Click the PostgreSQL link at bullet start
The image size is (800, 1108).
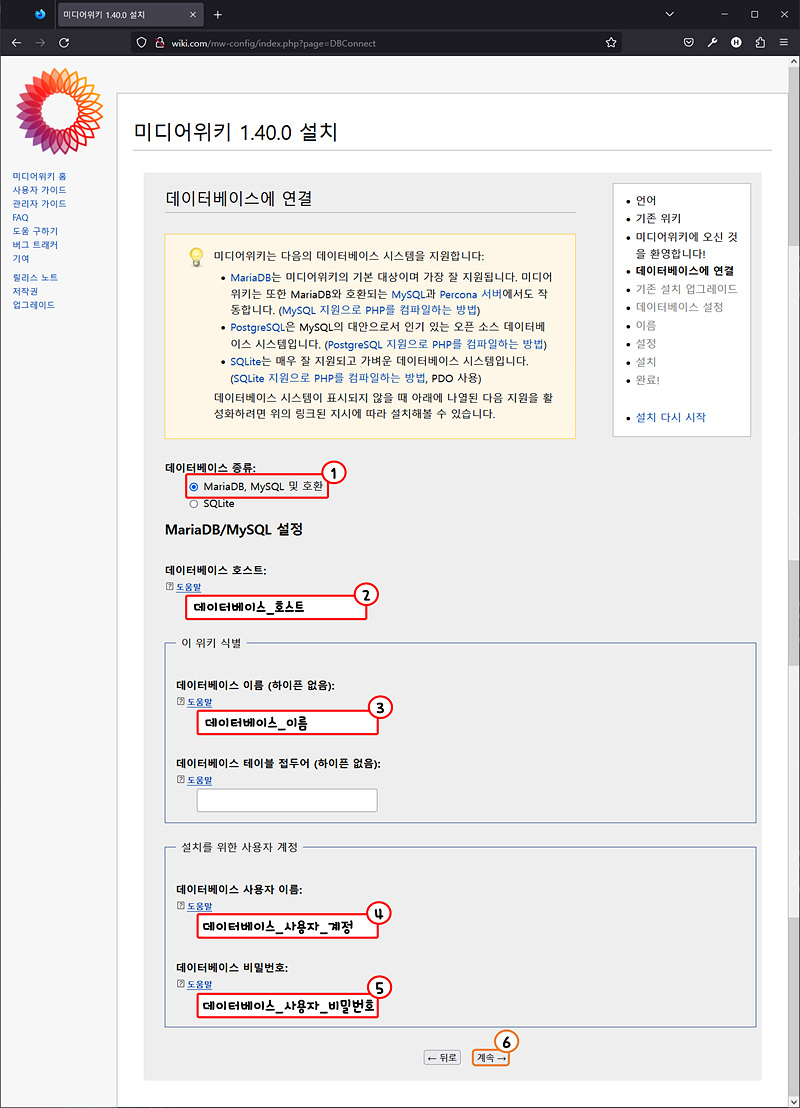tap(257, 327)
